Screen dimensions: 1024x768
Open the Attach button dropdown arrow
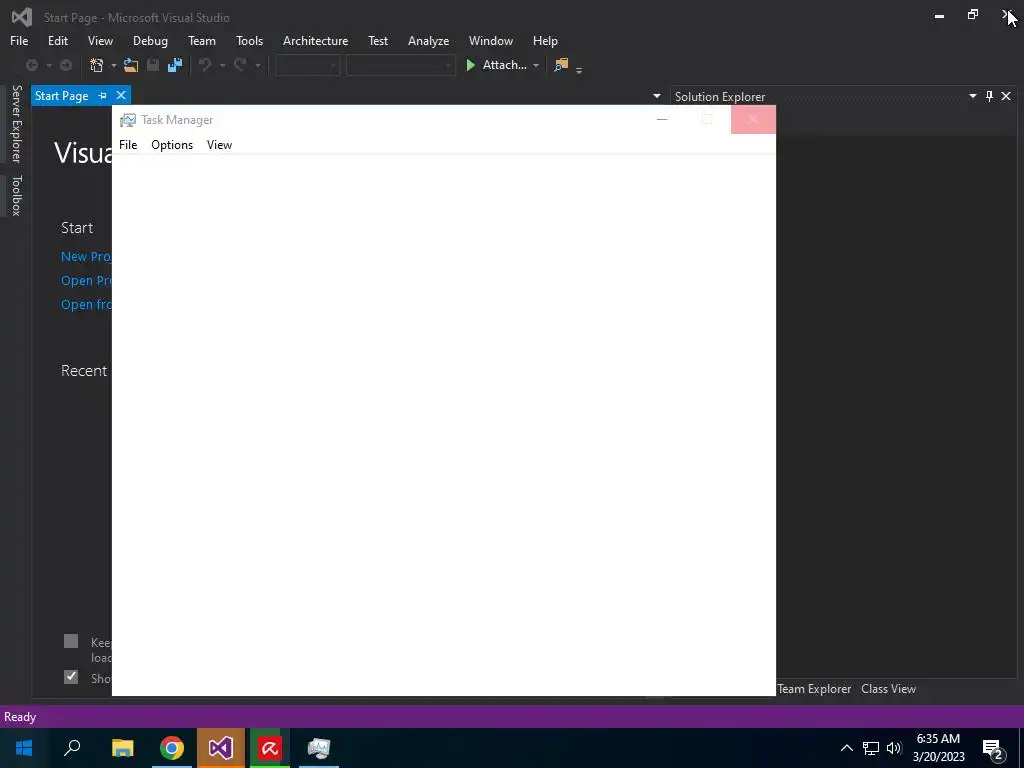536,65
